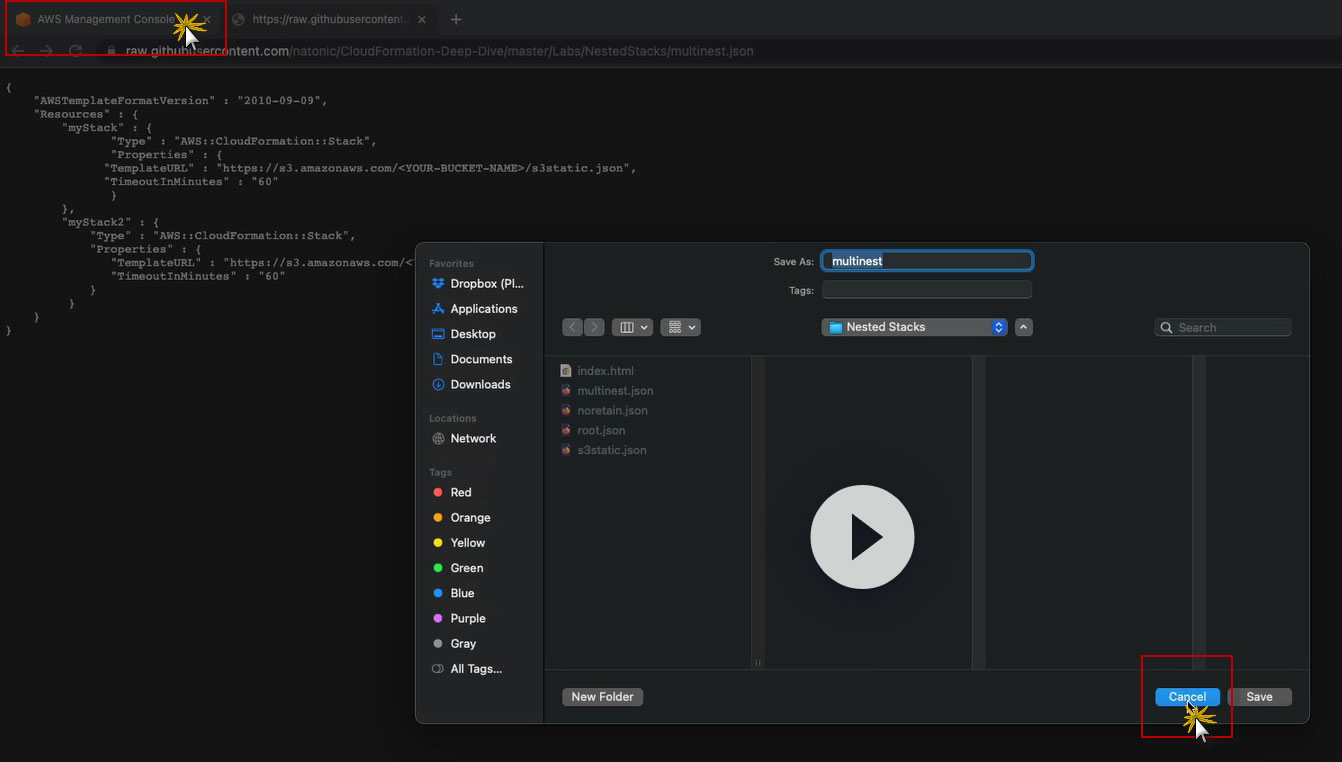Image resolution: width=1342 pixels, height=762 pixels.
Task: Reload the page with the refresh icon
Action: pos(75,50)
